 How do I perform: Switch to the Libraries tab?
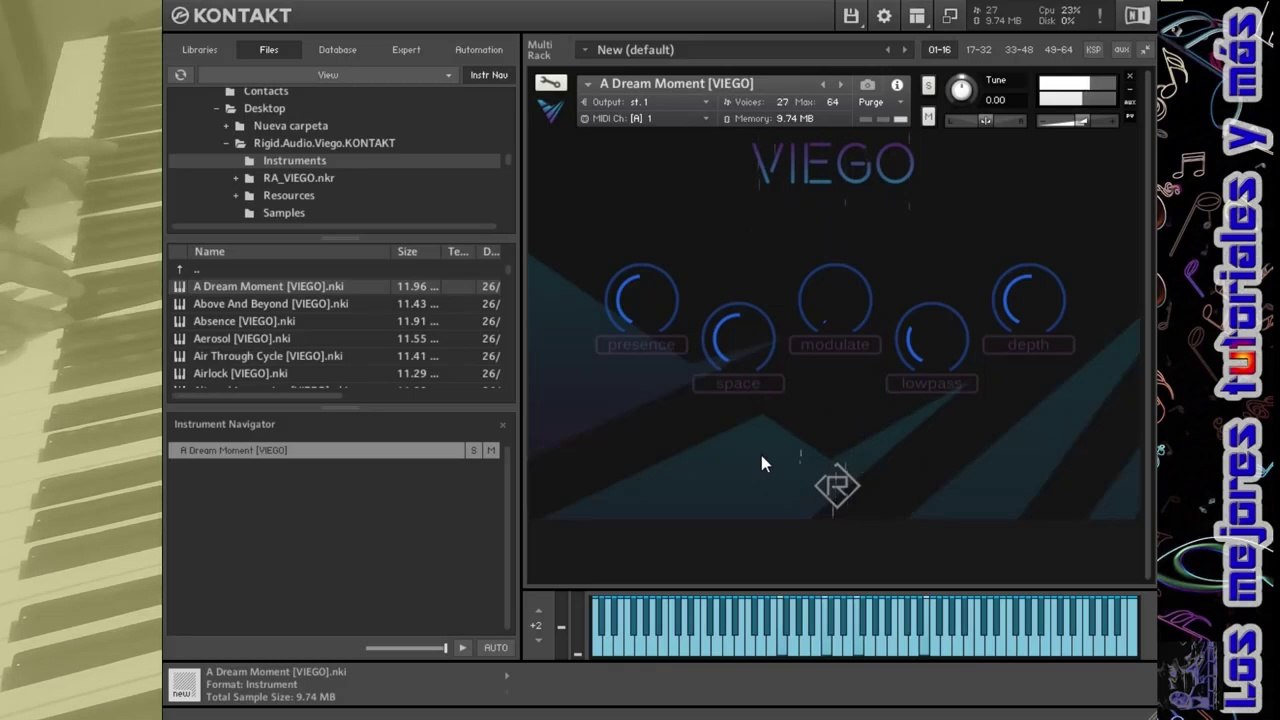click(199, 50)
